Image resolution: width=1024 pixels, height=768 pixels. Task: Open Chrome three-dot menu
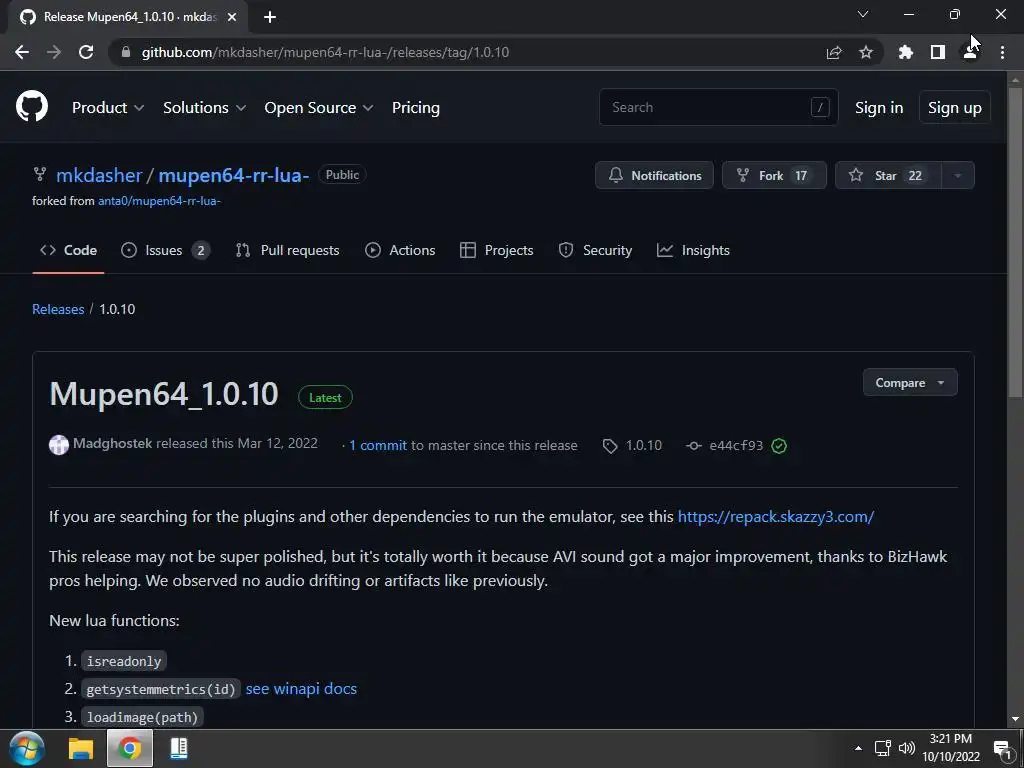1002,52
